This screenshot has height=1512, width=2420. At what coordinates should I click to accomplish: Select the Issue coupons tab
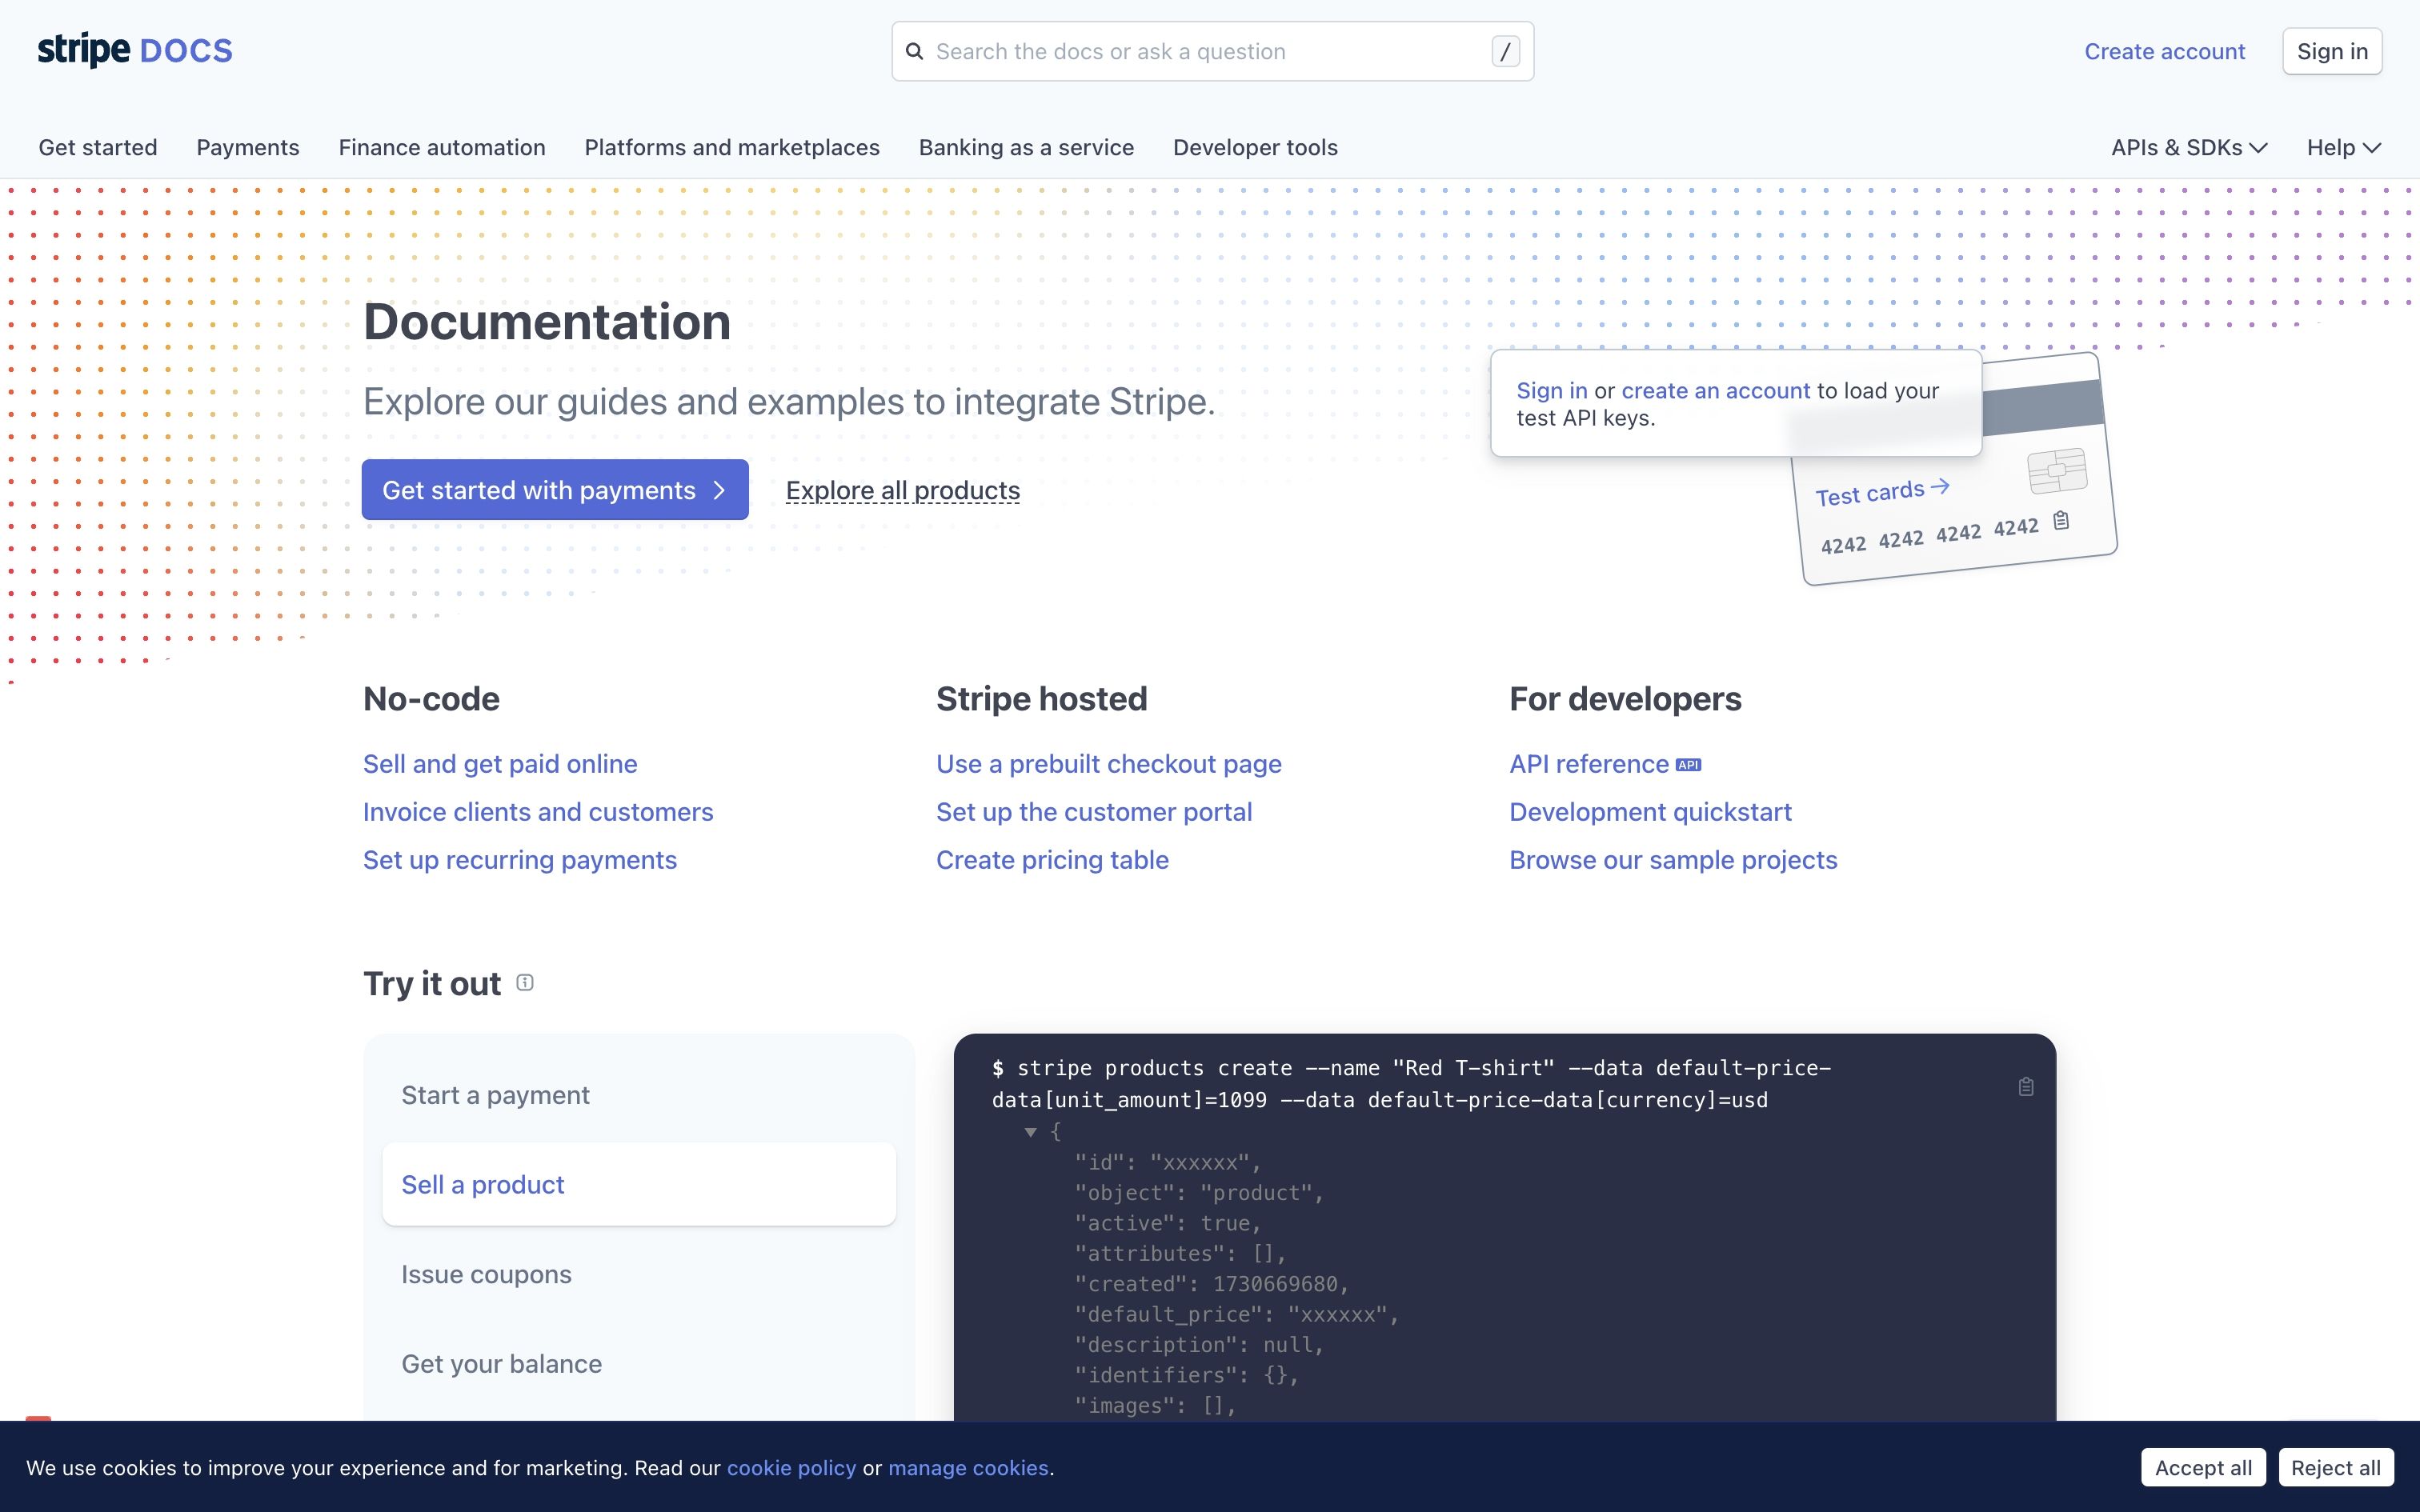[639, 1274]
